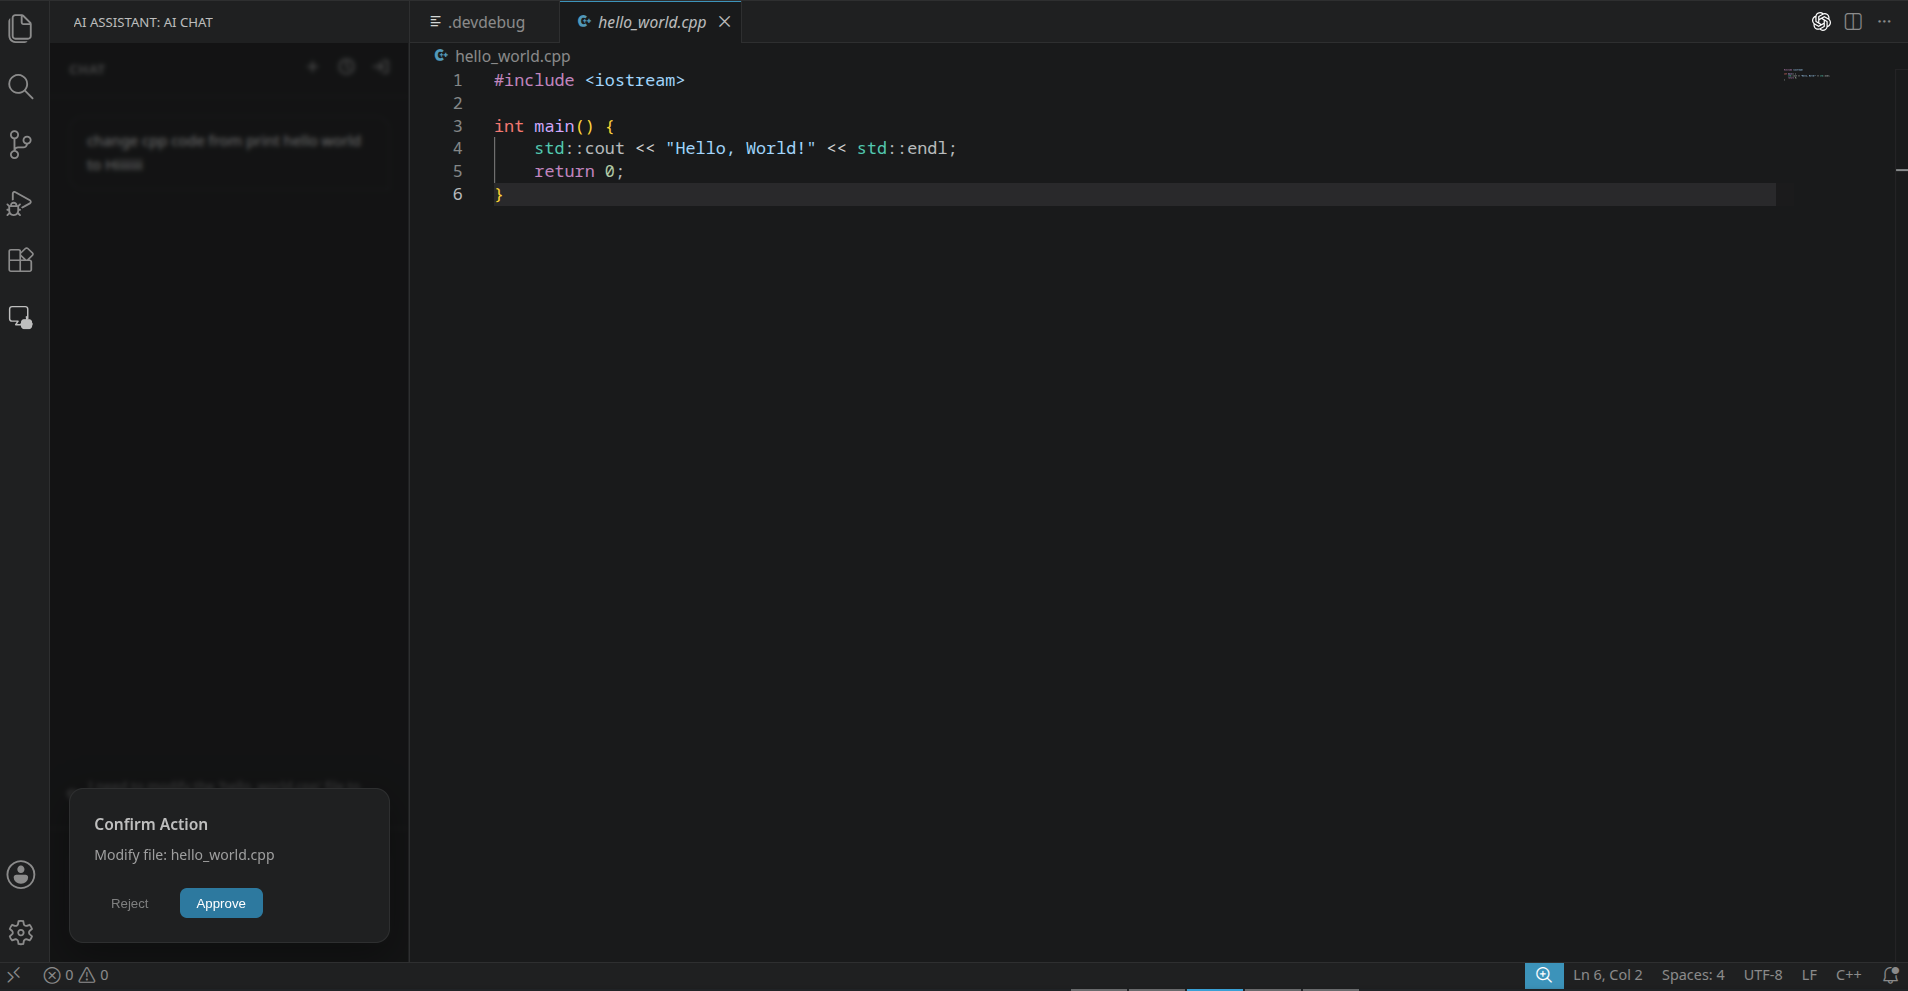
Task: Click the chat history clock icon
Action: tap(347, 67)
